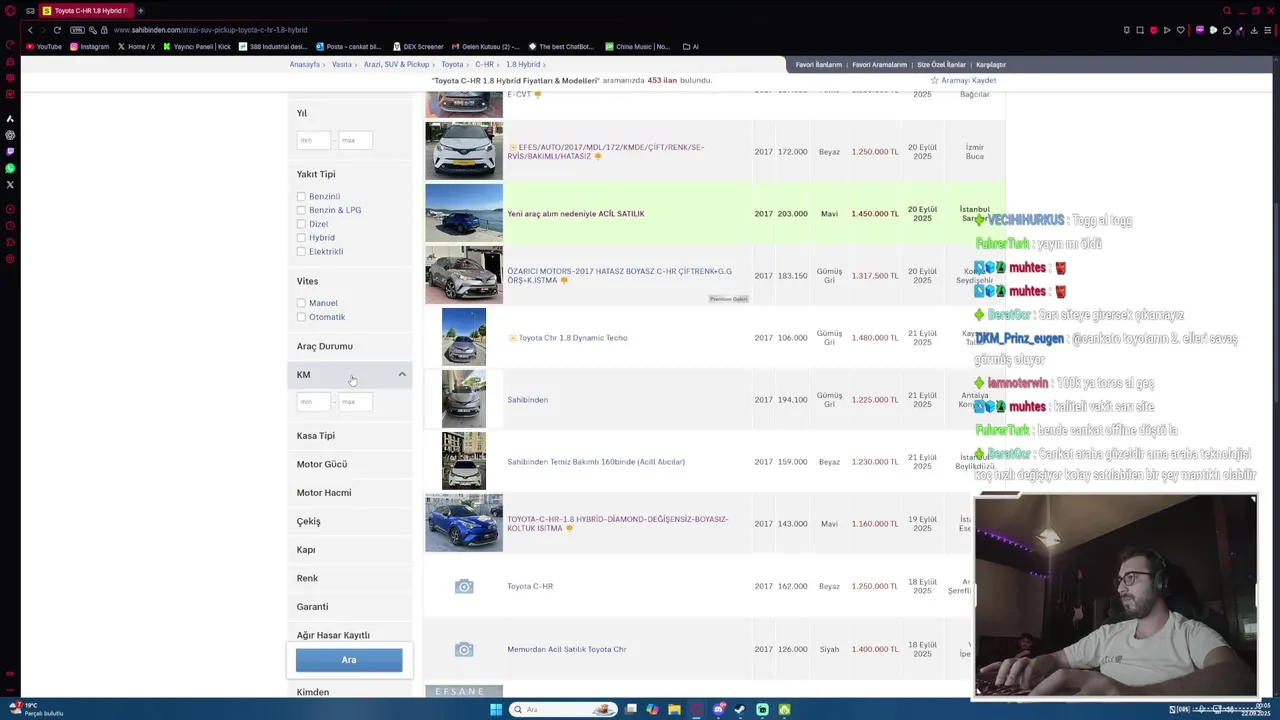Click the Windows taskbar search box
This screenshot has height=720, width=1280.
[x=563, y=710]
